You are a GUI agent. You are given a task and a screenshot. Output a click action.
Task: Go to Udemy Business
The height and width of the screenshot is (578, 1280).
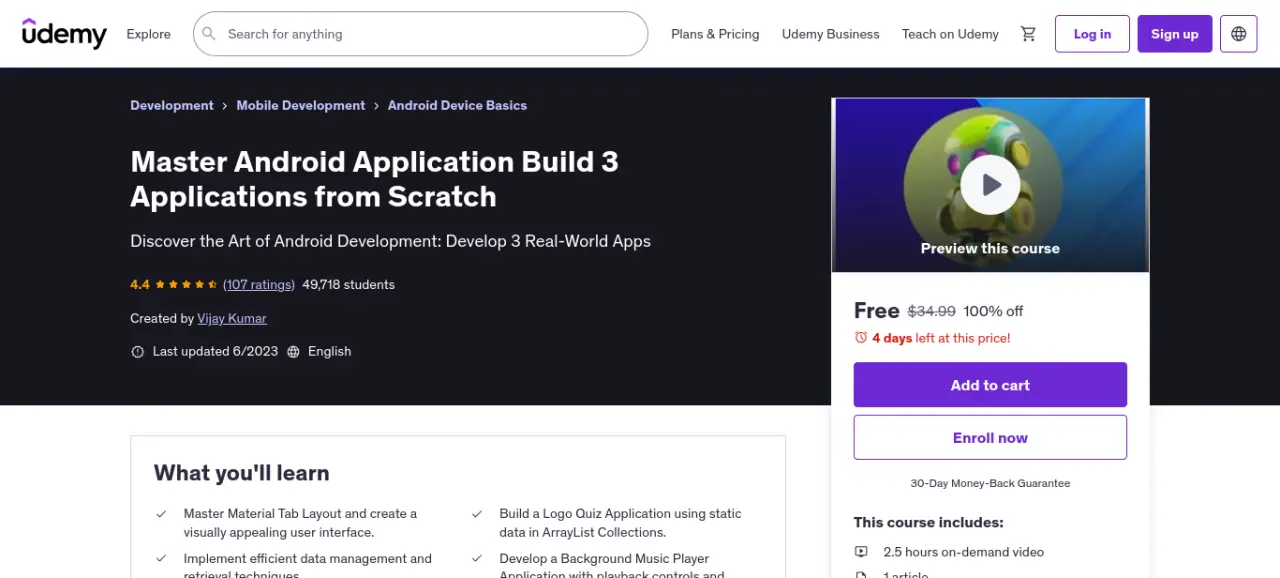pyautogui.click(x=831, y=34)
